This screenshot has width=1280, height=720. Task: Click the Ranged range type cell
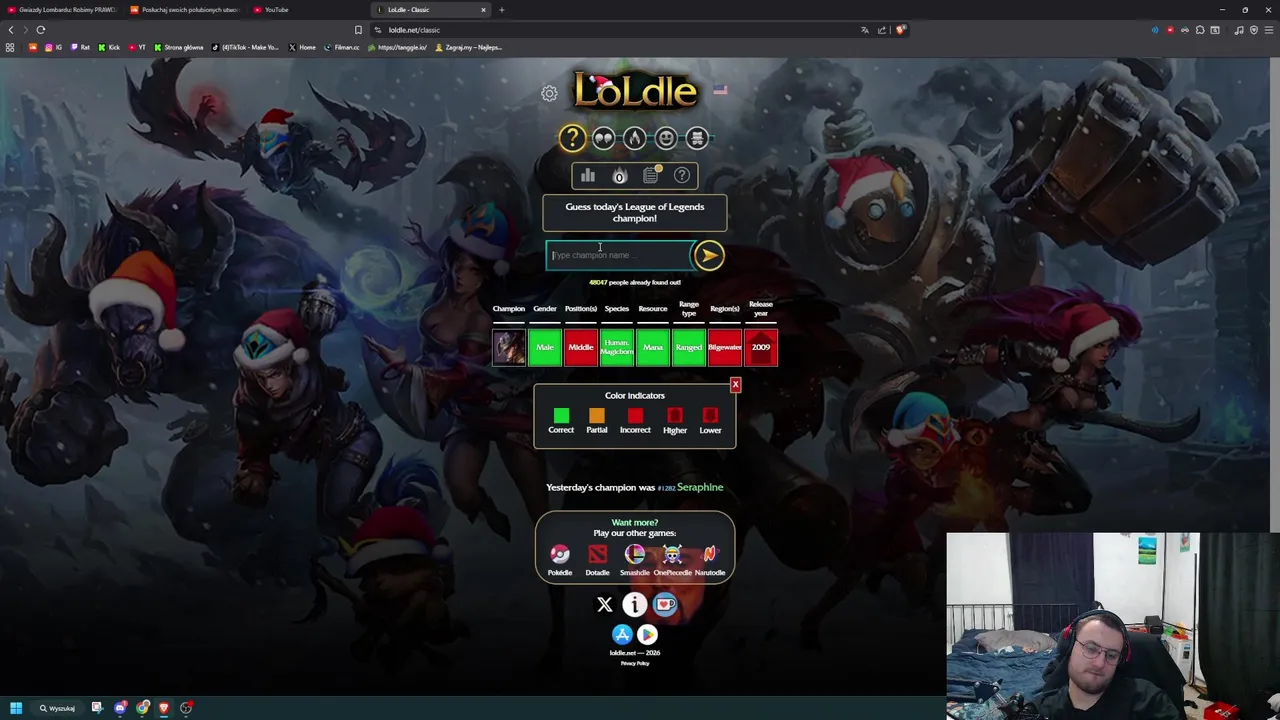689,347
